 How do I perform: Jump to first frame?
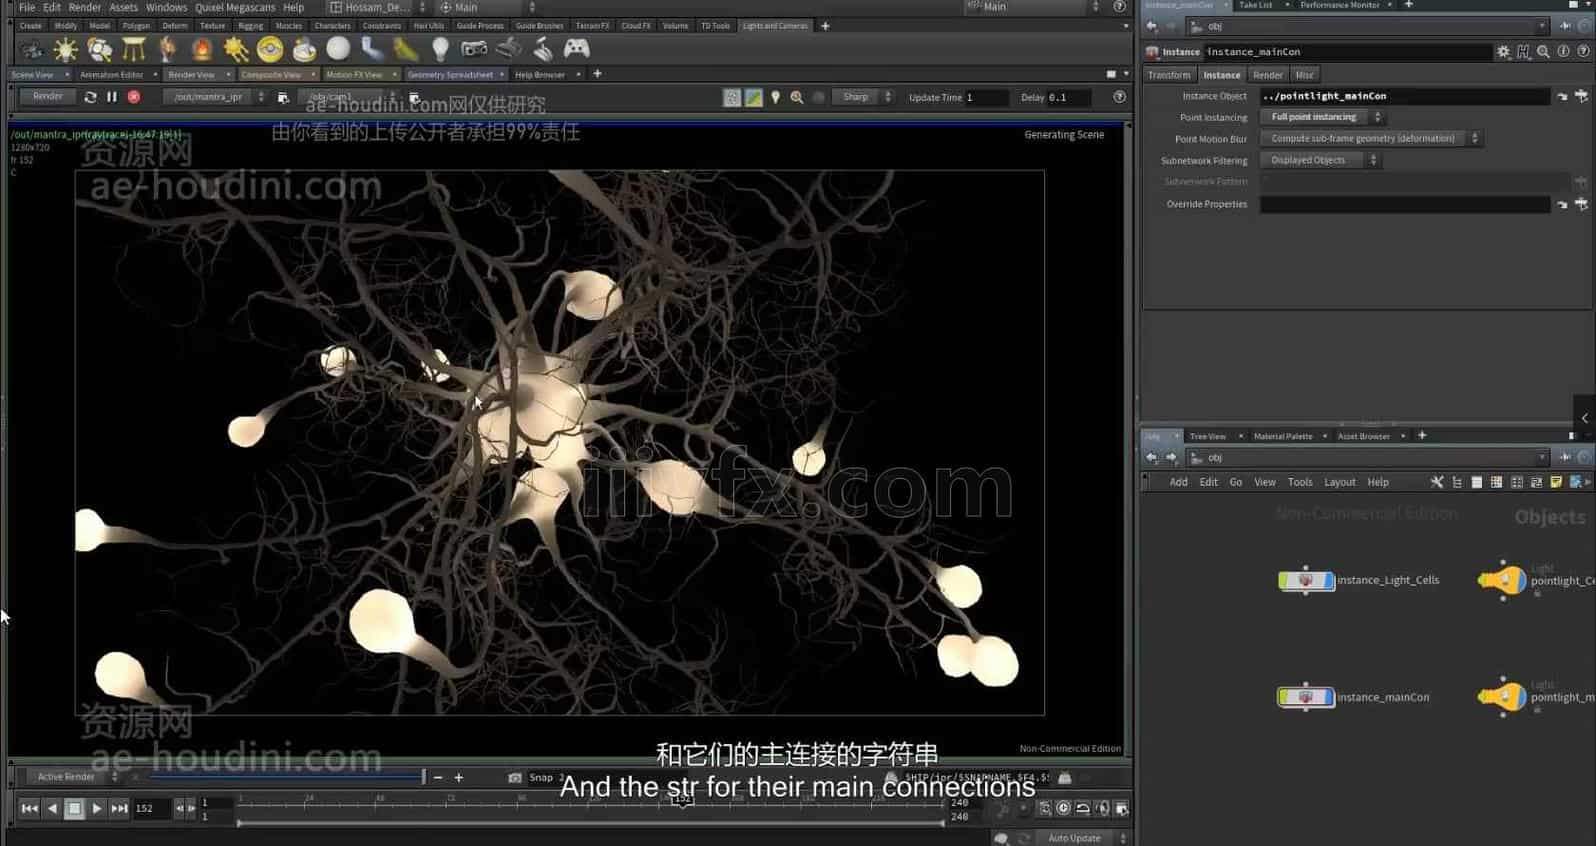(x=30, y=808)
